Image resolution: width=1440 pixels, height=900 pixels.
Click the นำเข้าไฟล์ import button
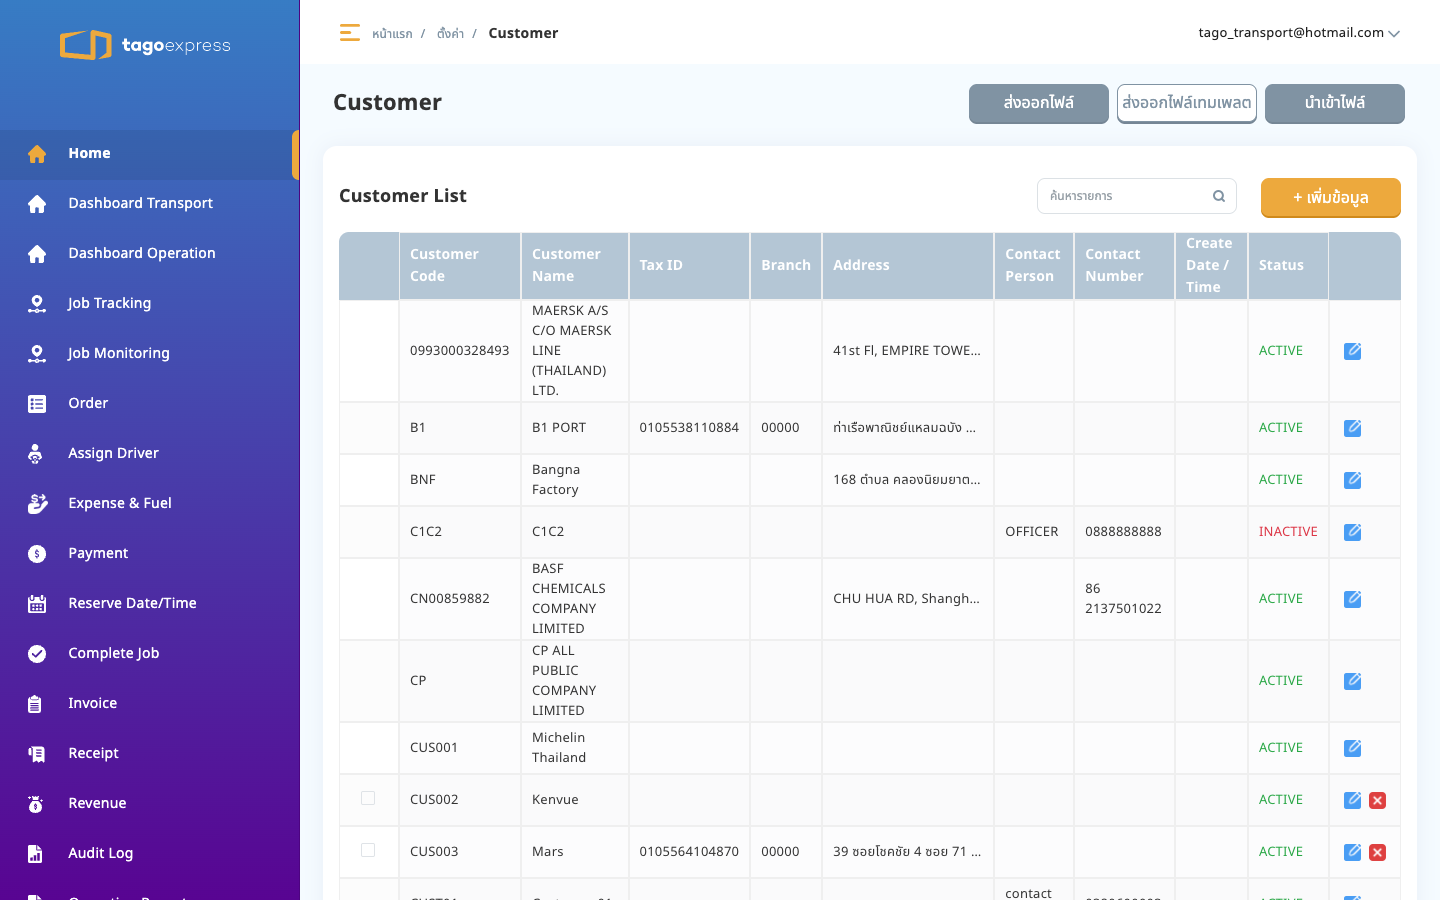[1335, 103]
